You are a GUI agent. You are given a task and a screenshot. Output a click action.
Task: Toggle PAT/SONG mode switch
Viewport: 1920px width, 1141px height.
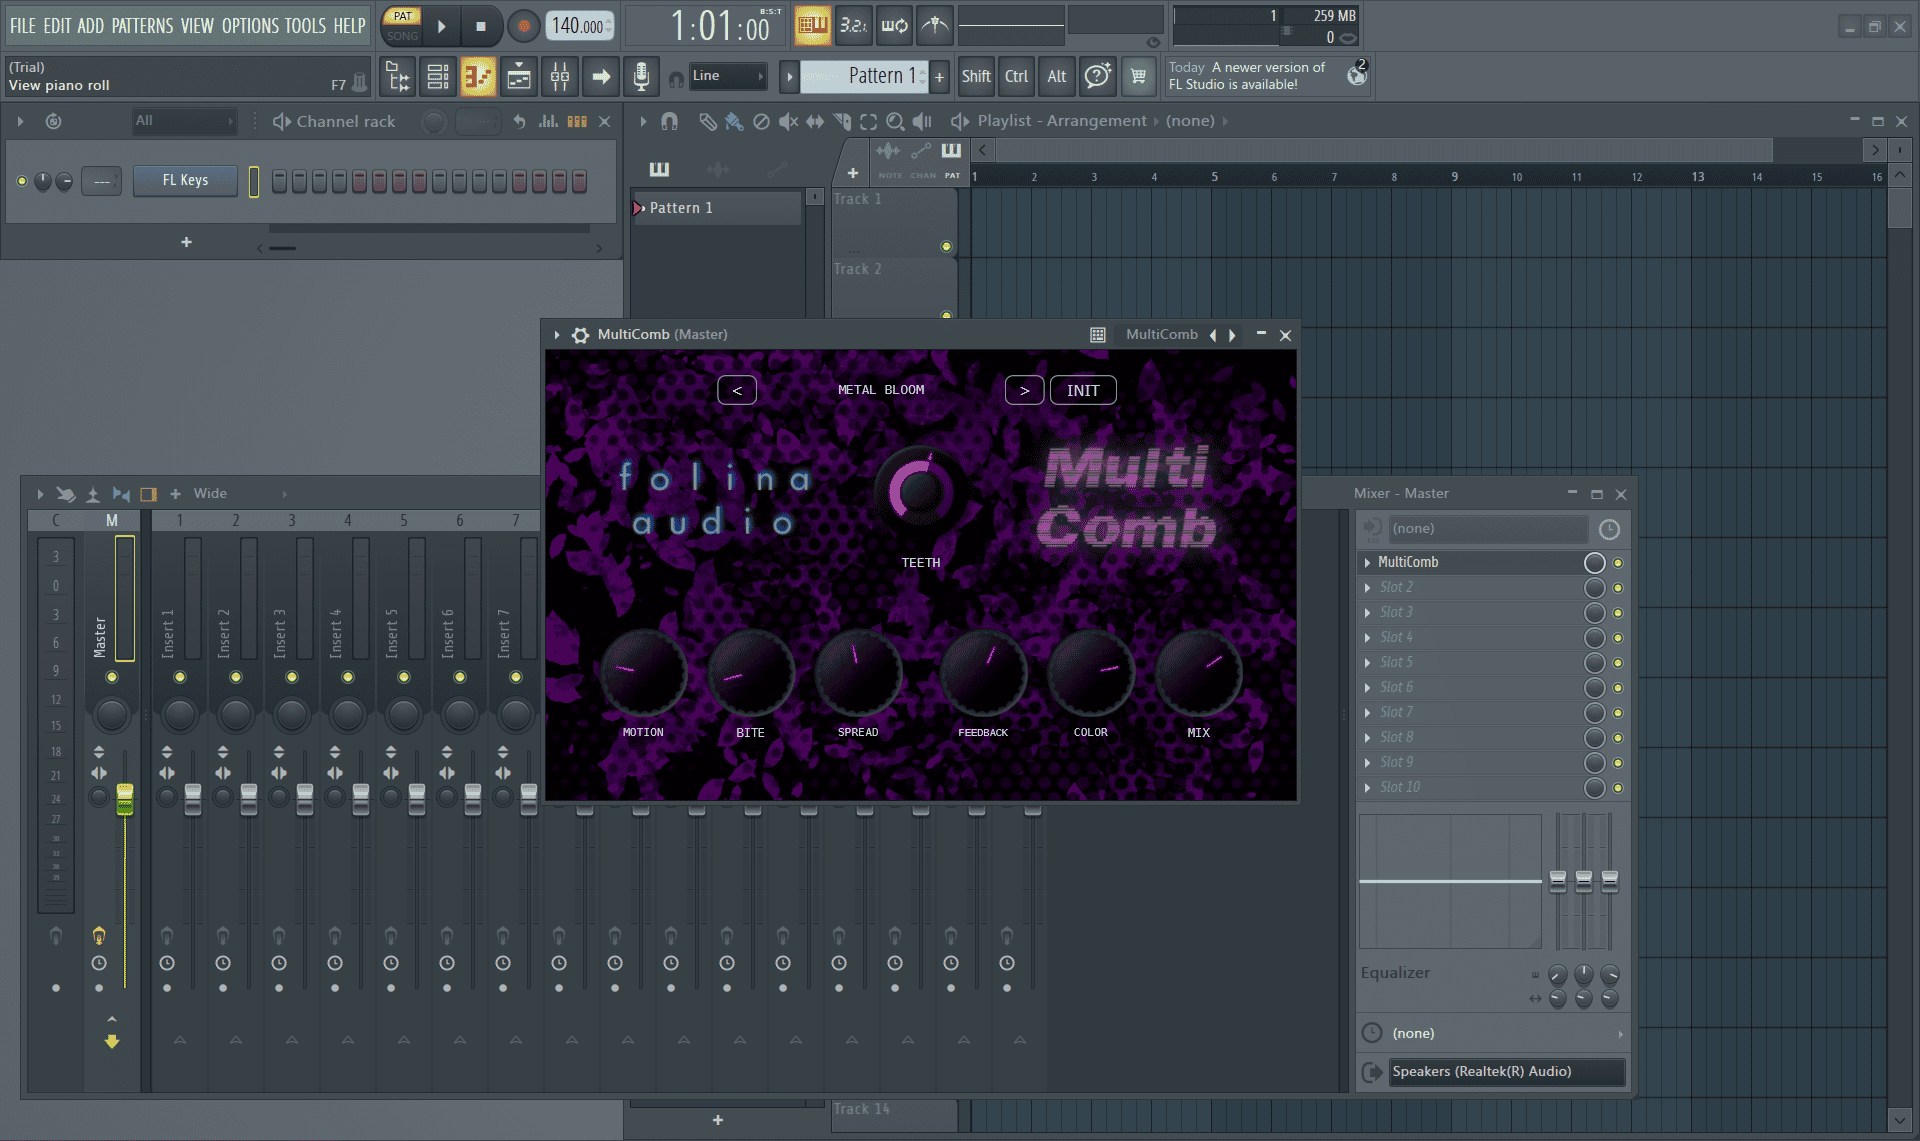[x=402, y=26]
